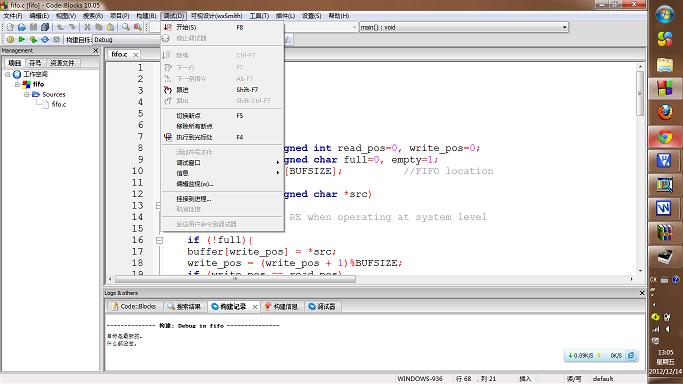
Task: Open the 视图(V) menu
Action: [x=66, y=16]
